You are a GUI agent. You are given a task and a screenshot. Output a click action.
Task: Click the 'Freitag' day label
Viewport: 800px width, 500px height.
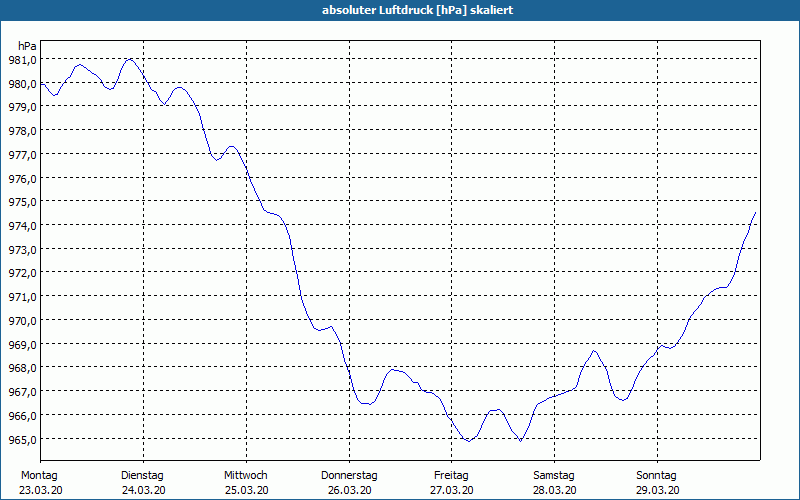coord(451,476)
